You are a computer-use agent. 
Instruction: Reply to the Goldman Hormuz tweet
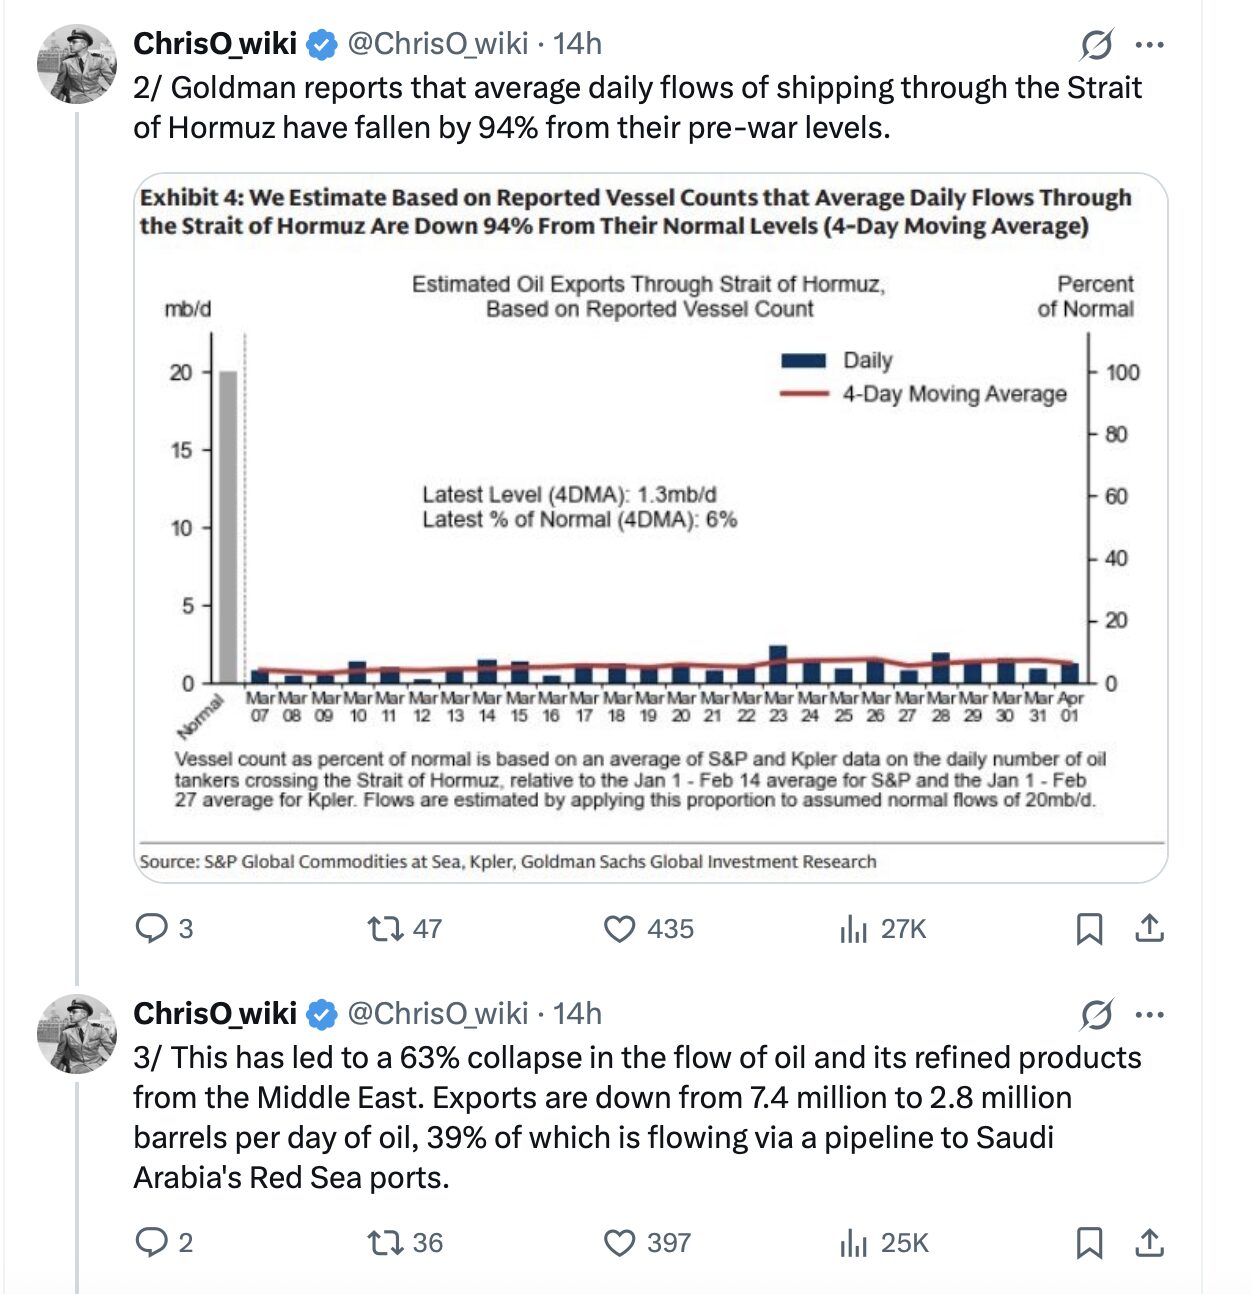(152, 929)
